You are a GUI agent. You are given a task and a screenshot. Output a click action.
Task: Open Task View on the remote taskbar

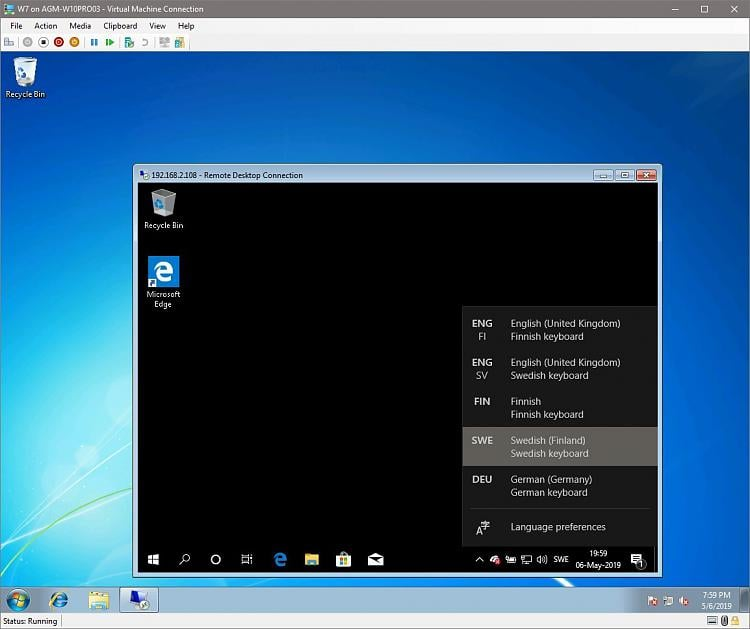247,559
